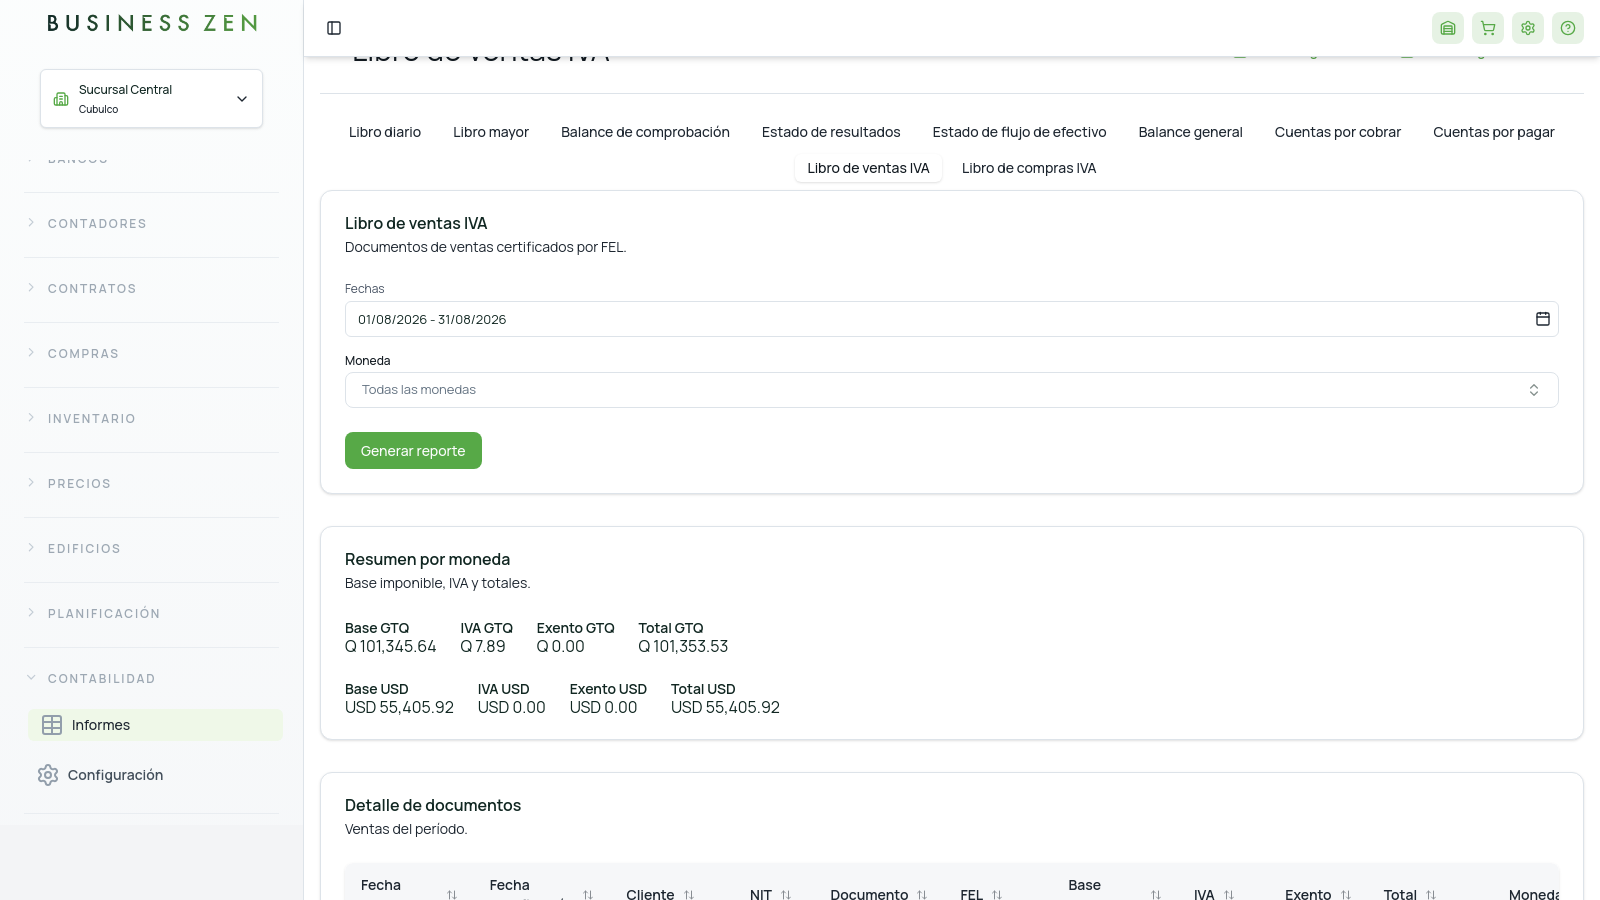Click the Sucursal Central building icon
The height and width of the screenshot is (900, 1600).
pos(61,99)
